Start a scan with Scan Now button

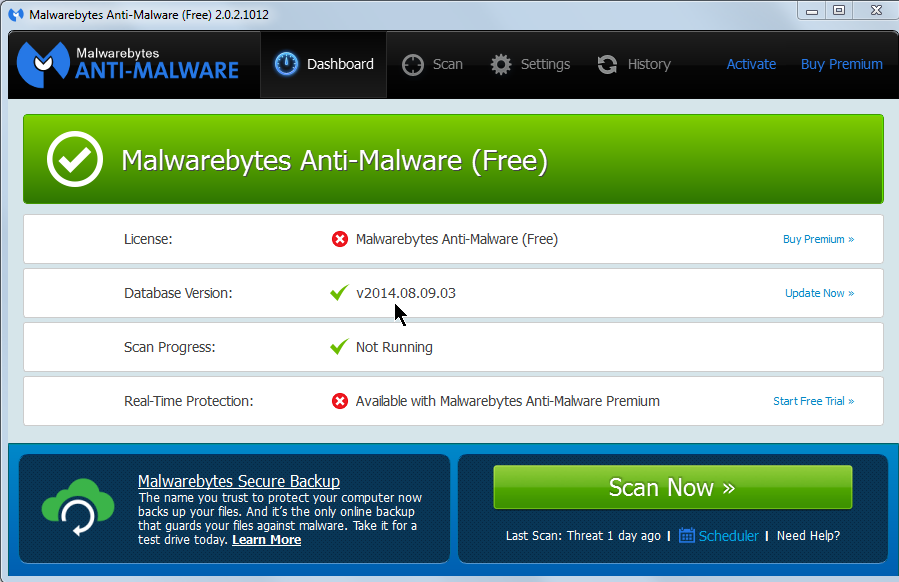[x=673, y=487]
